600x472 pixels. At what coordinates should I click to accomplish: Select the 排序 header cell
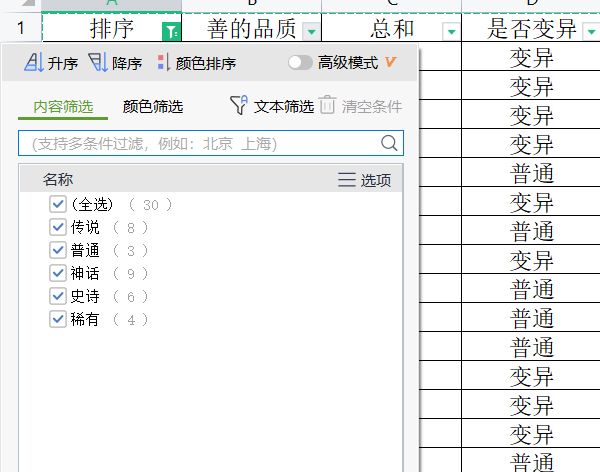111,28
